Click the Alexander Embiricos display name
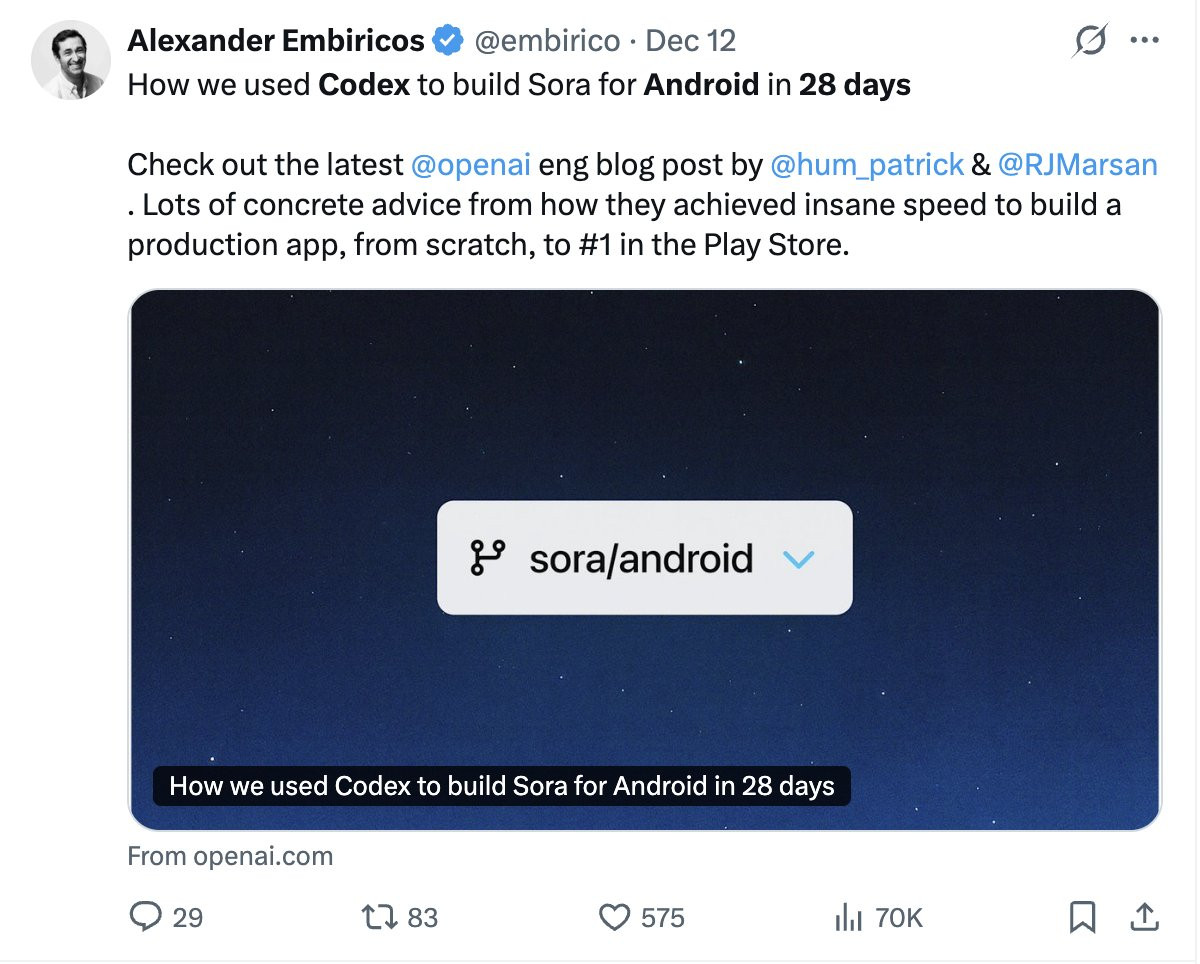 pyautogui.click(x=275, y=41)
